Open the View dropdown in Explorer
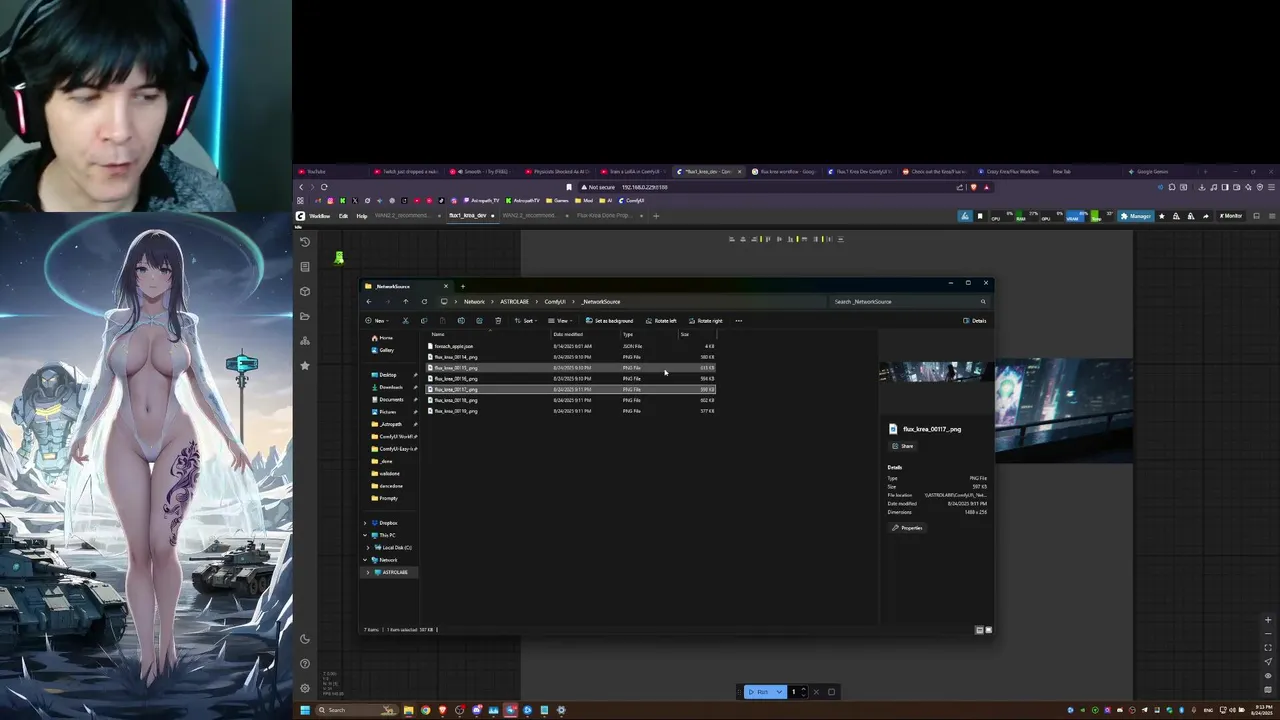Image resolution: width=1280 pixels, height=720 pixels. (x=561, y=321)
